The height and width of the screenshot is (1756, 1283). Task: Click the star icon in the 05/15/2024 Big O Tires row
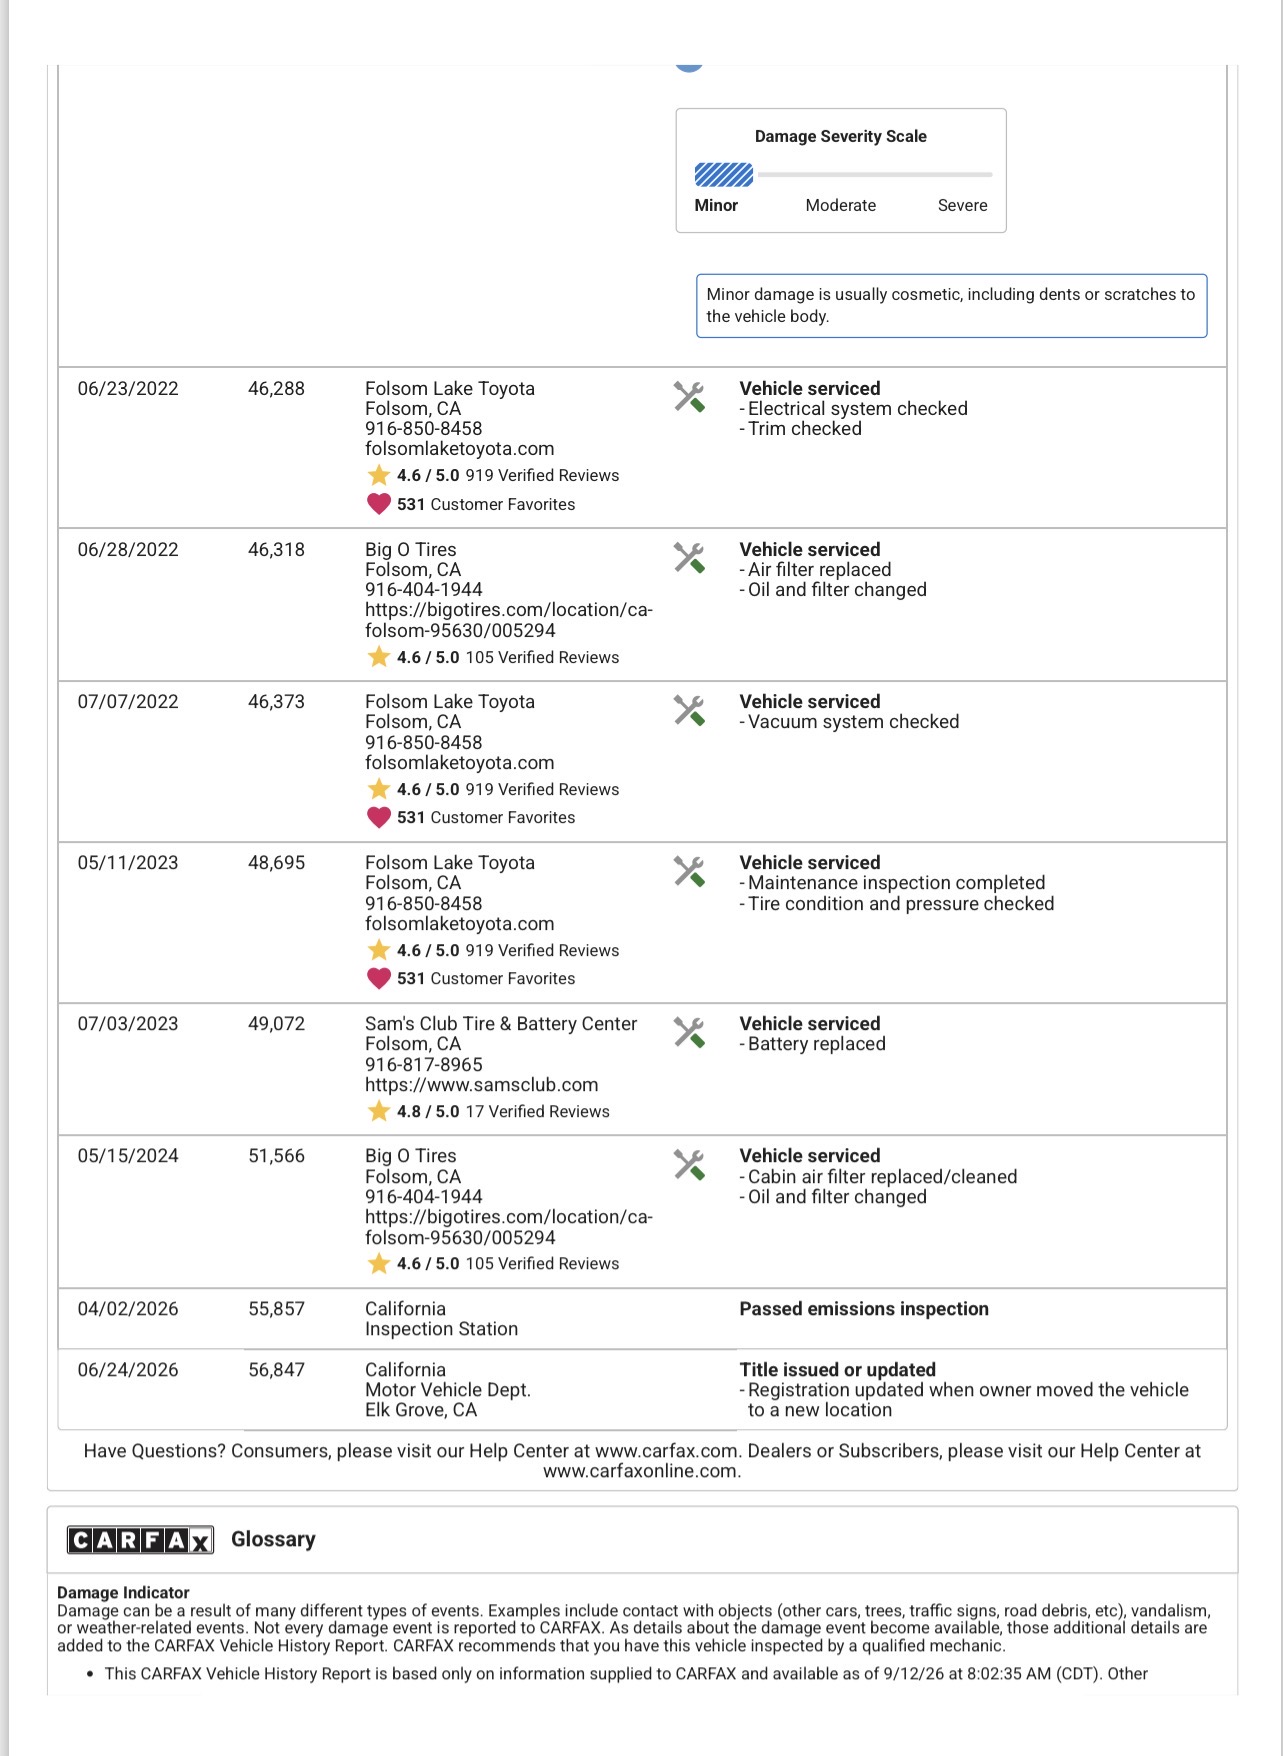click(379, 1264)
